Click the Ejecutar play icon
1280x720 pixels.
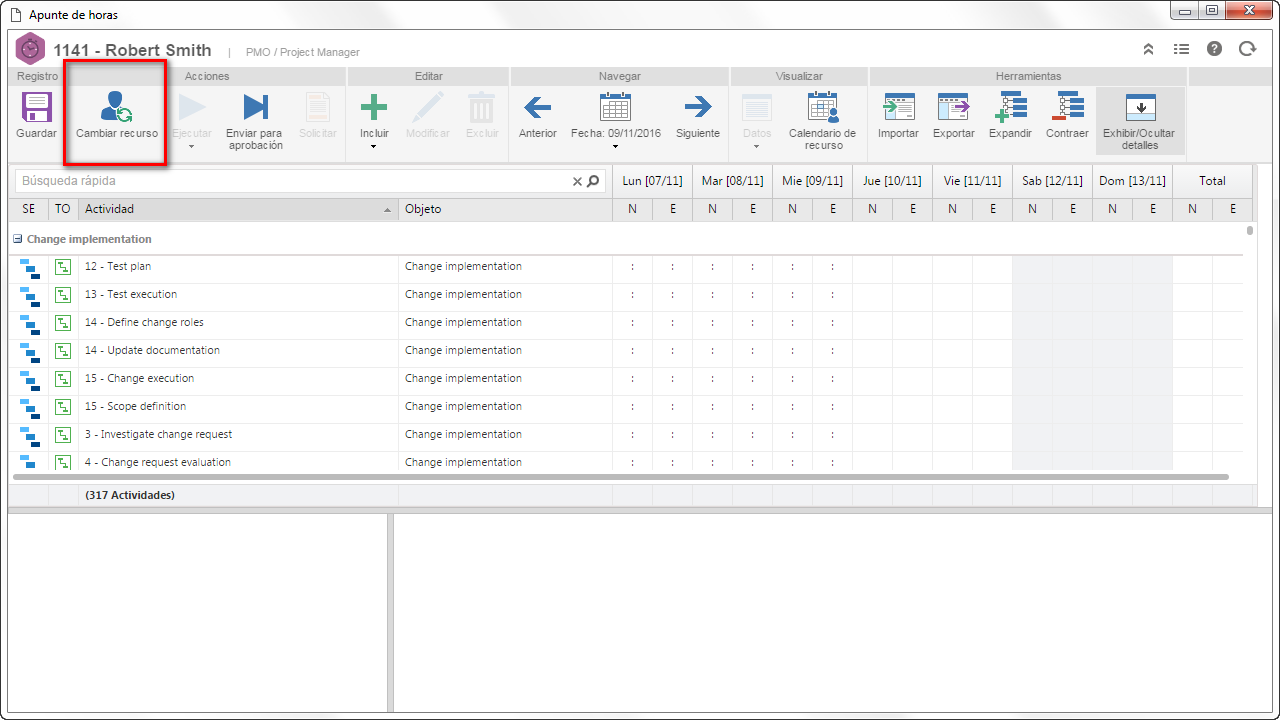click(191, 107)
